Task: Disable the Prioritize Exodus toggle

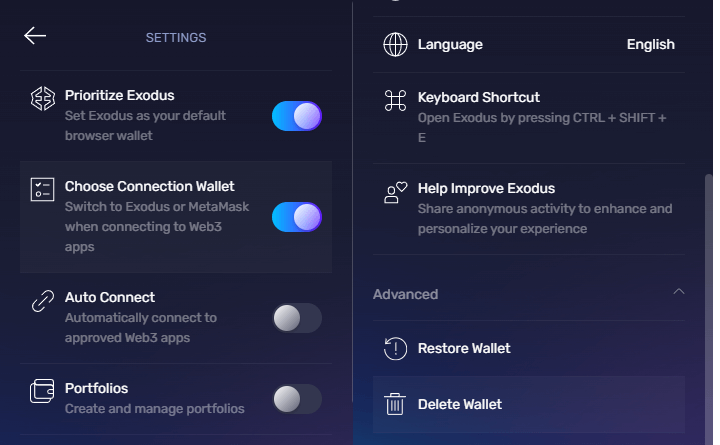Action: pyautogui.click(x=297, y=116)
